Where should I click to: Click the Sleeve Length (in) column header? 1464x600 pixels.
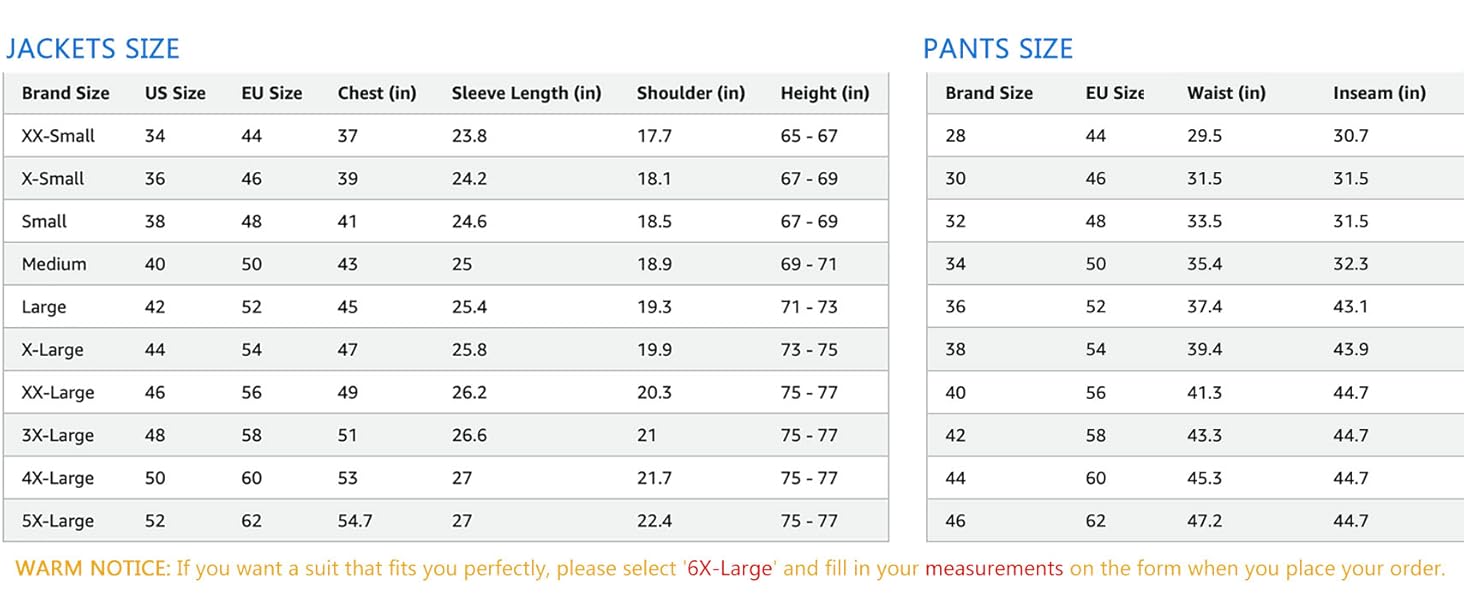(x=526, y=93)
